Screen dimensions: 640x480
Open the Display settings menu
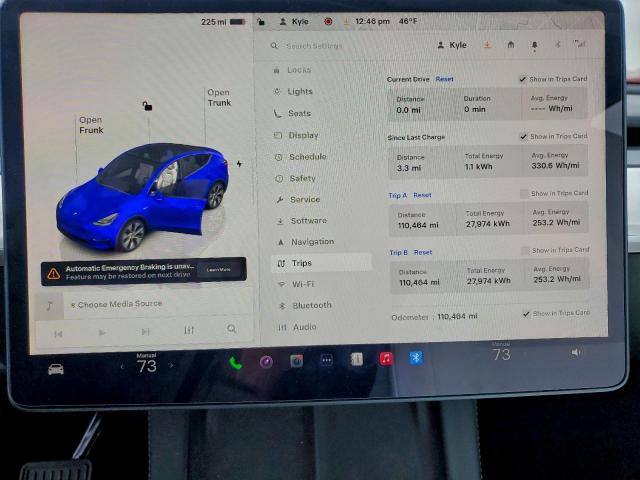pyautogui.click(x=297, y=135)
